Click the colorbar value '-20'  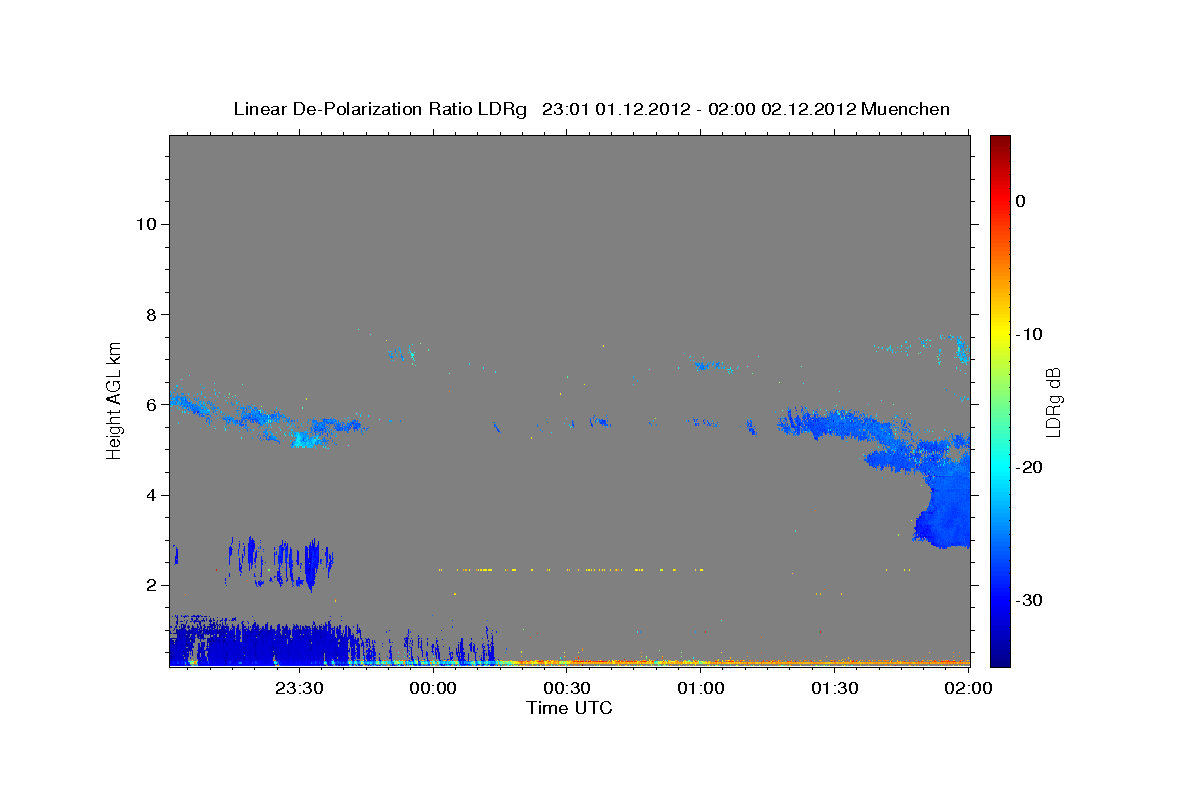[1028, 467]
